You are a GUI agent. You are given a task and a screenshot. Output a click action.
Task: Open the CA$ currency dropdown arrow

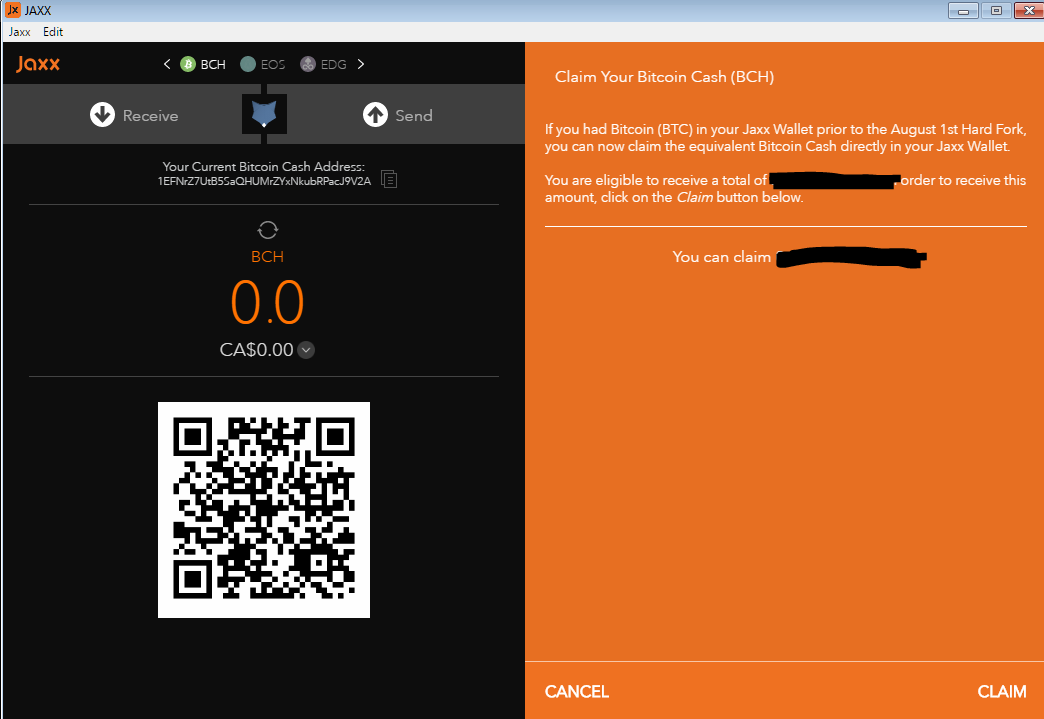[x=306, y=350]
